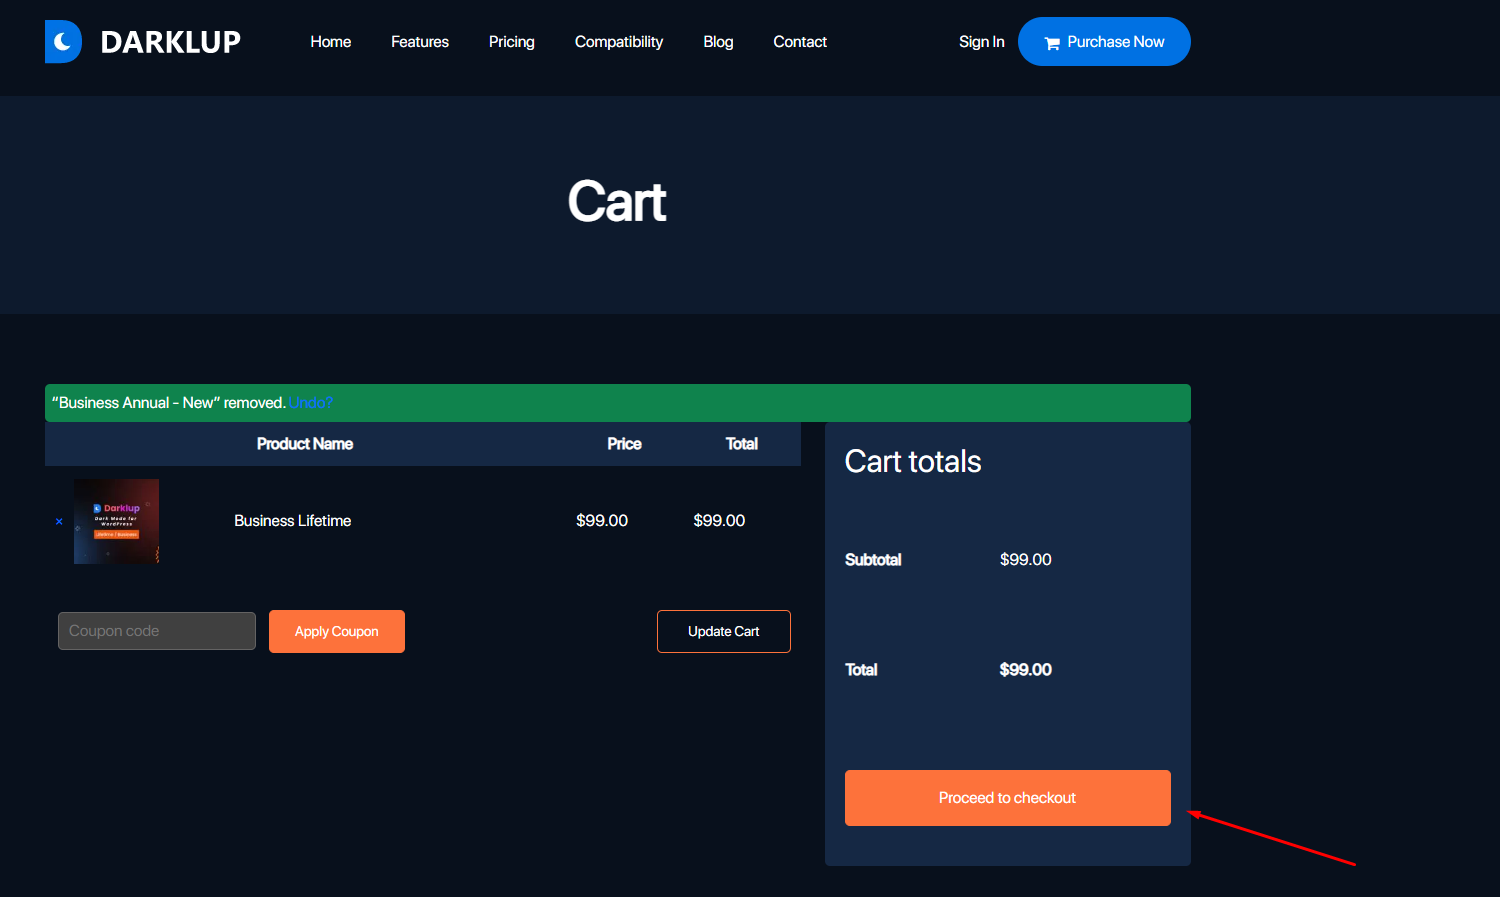Viewport: 1500px width, 897px height.
Task: Open the Contact page
Action: coord(800,42)
